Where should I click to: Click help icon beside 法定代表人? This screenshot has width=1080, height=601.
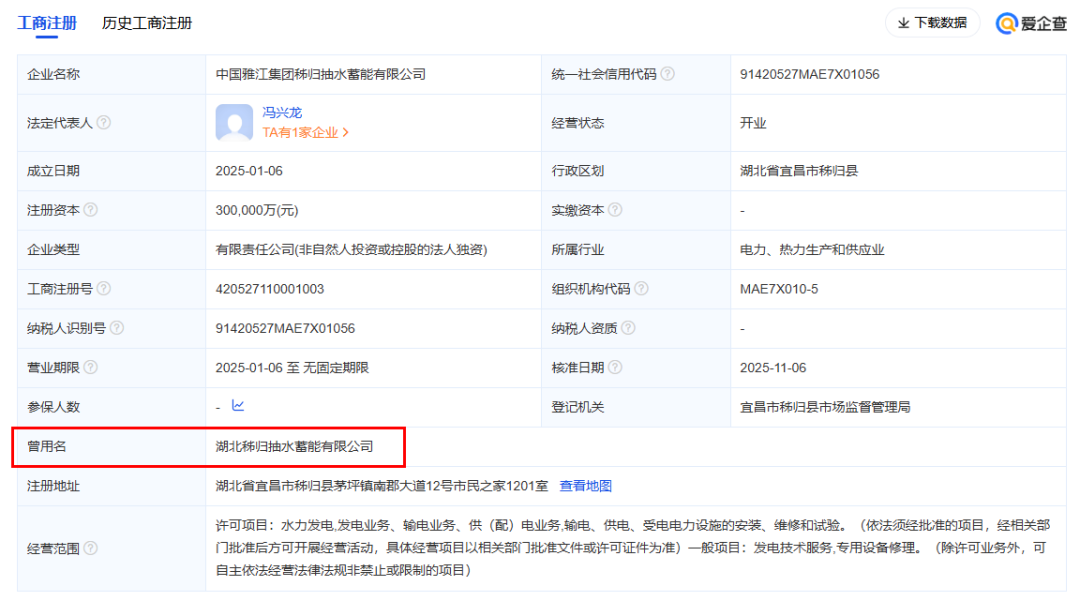coord(104,123)
